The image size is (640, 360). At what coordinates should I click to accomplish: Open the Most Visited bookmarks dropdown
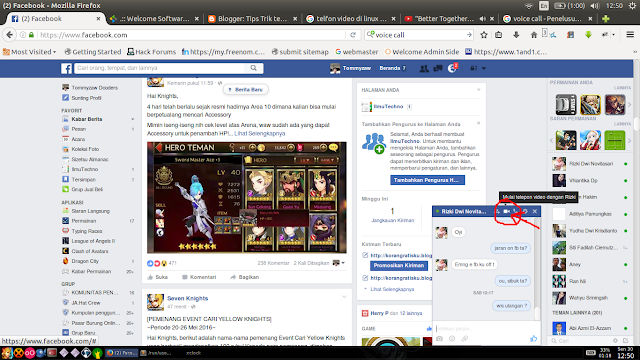[29, 52]
